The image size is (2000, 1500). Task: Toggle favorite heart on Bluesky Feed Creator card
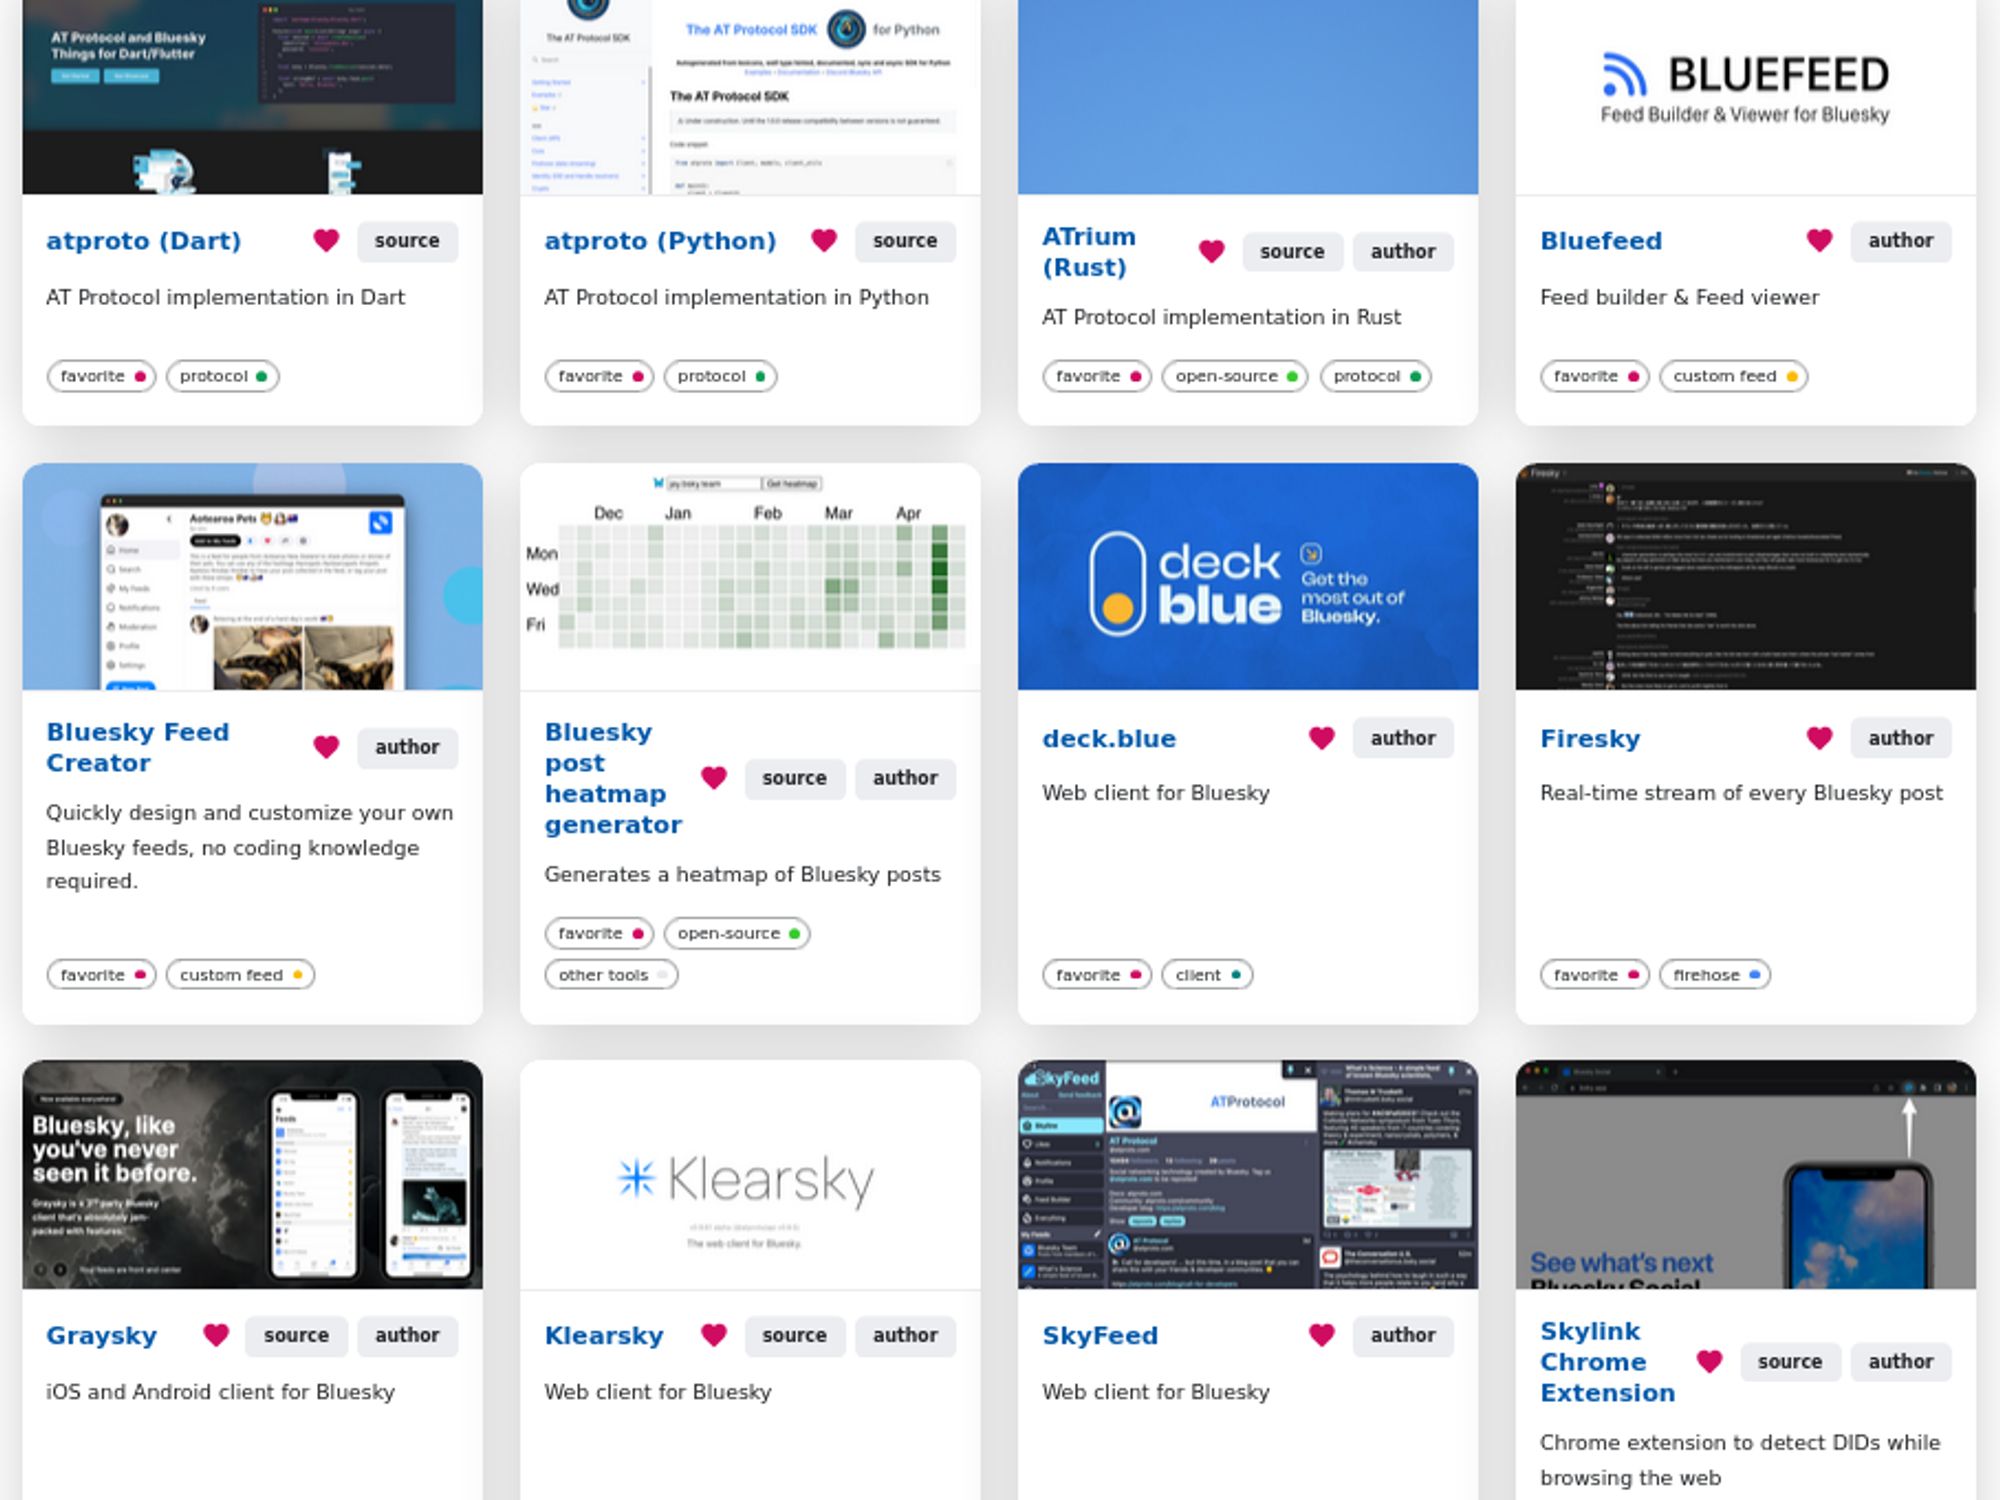click(x=326, y=747)
